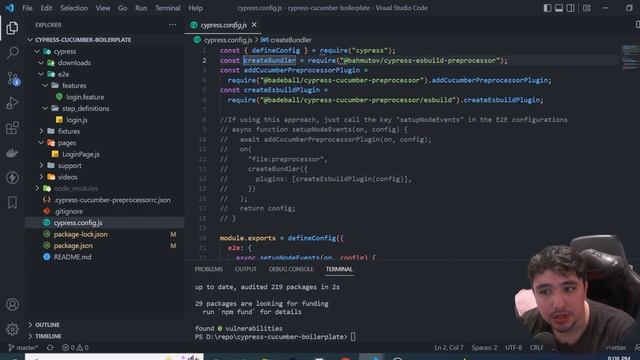640x360 pixels.
Task: Click Spaces: 2 indentation setting
Action: tap(484, 348)
